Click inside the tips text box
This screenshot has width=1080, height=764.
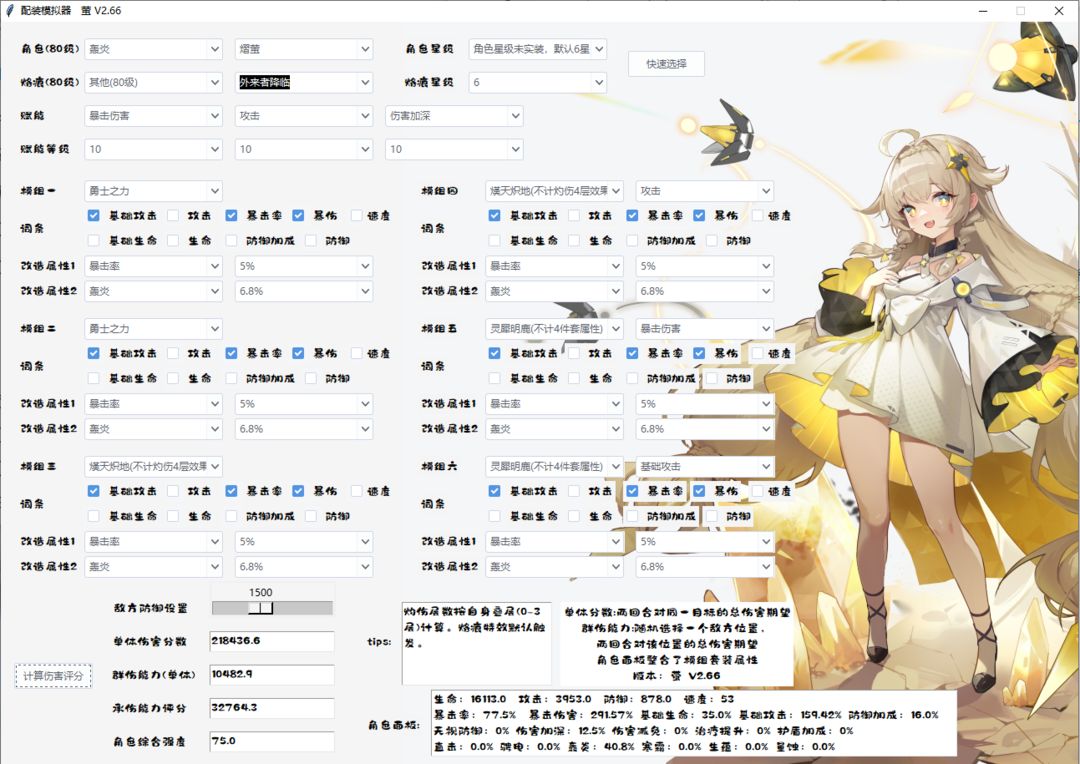[x=476, y=643]
